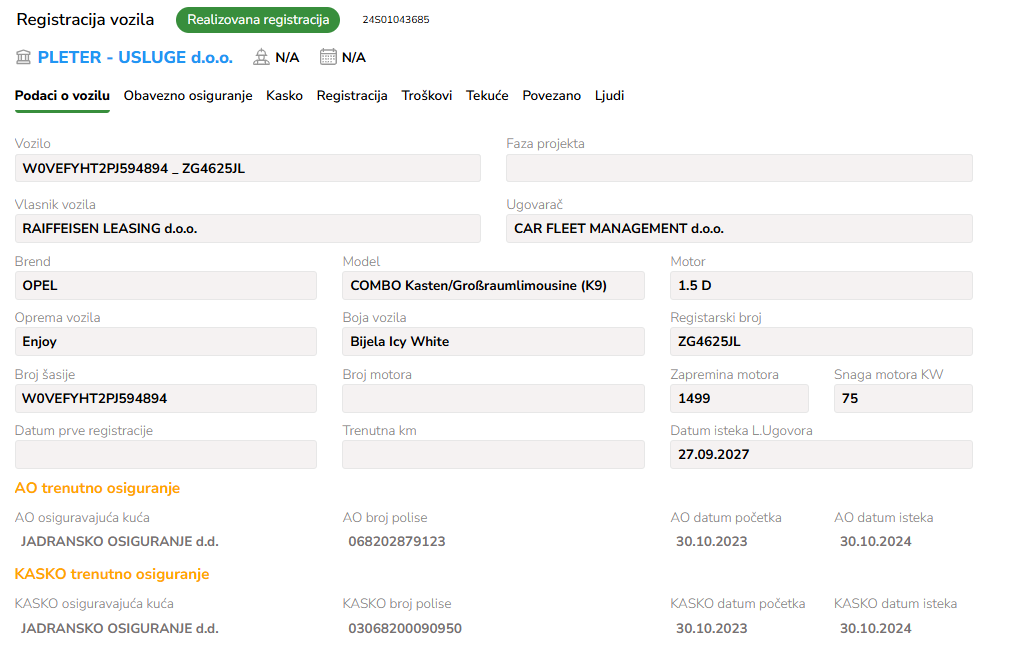Click the Oprema vozila field showing Enjoy
This screenshot has width=1014, height=653.
coord(166,341)
